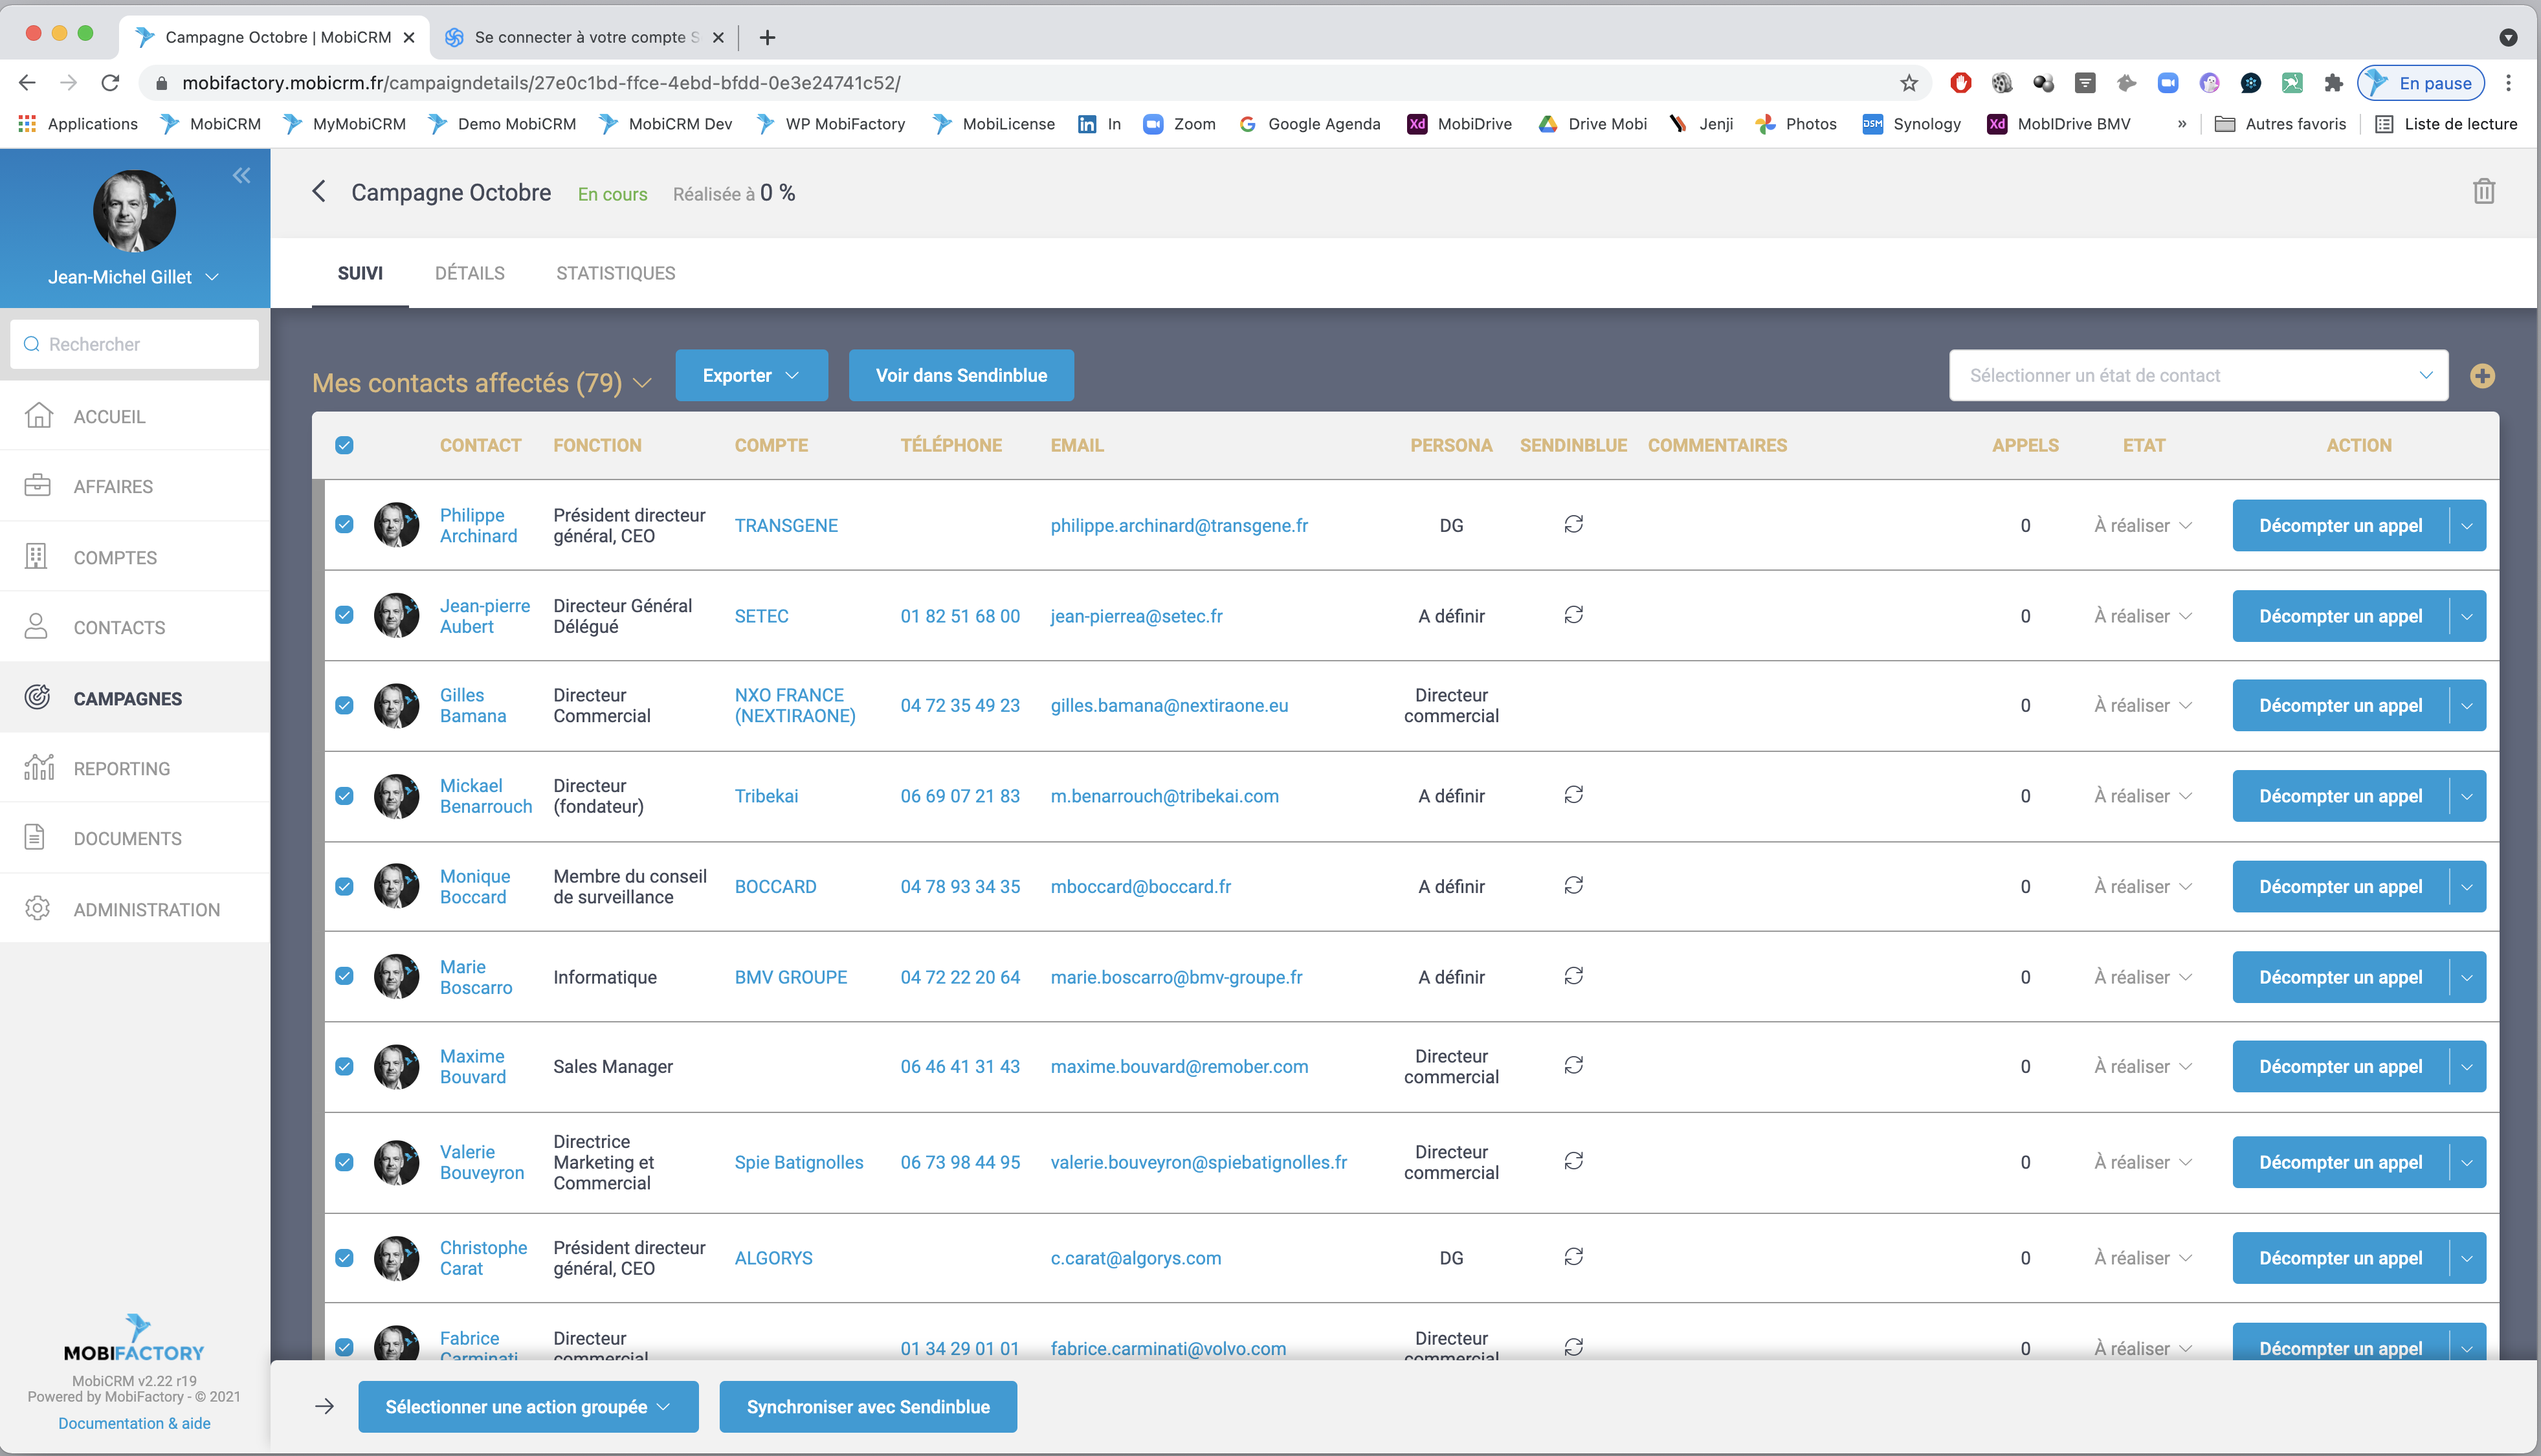Uncheck the Gilles Bamana row checkbox
The width and height of the screenshot is (2541, 1456).
(x=344, y=706)
